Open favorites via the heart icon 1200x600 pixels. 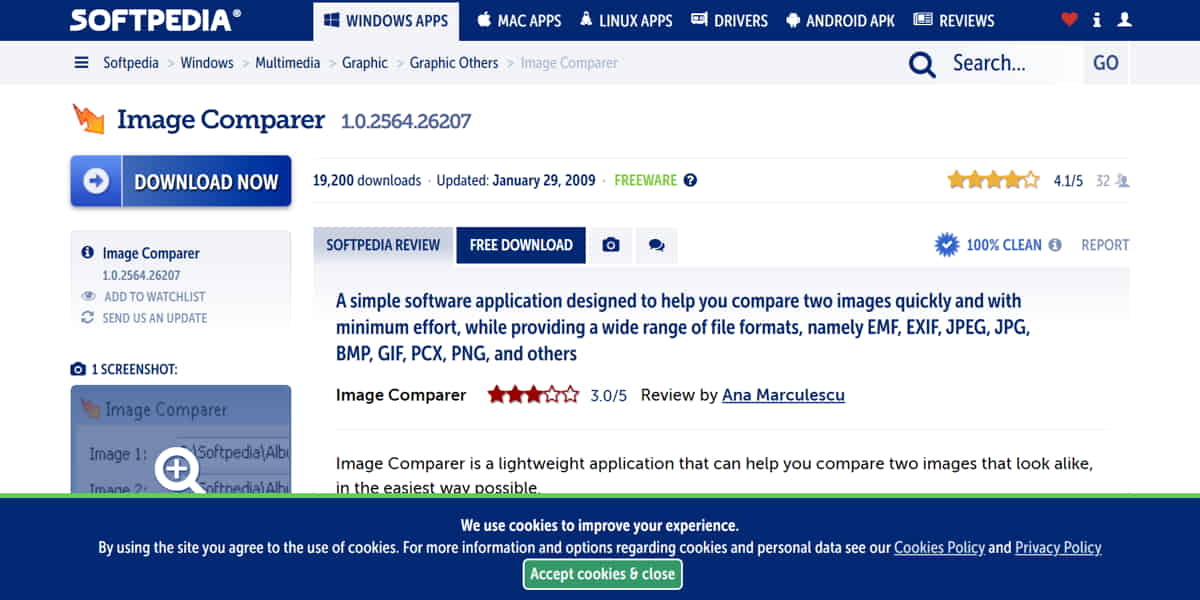pyautogui.click(x=1069, y=19)
